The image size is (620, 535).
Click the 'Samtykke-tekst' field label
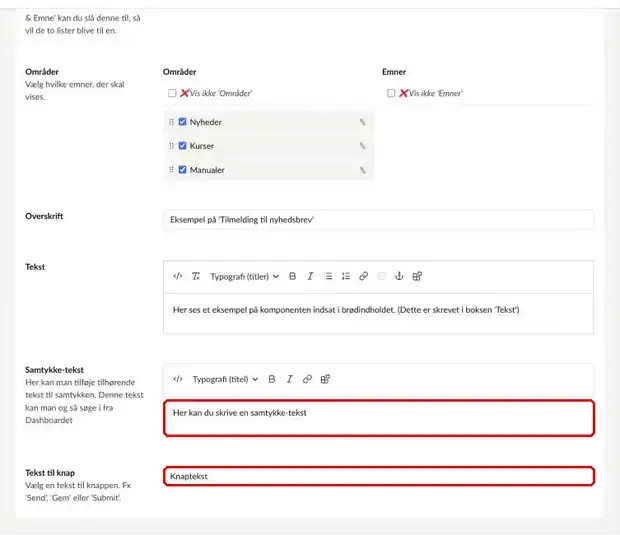(x=54, y=370)
